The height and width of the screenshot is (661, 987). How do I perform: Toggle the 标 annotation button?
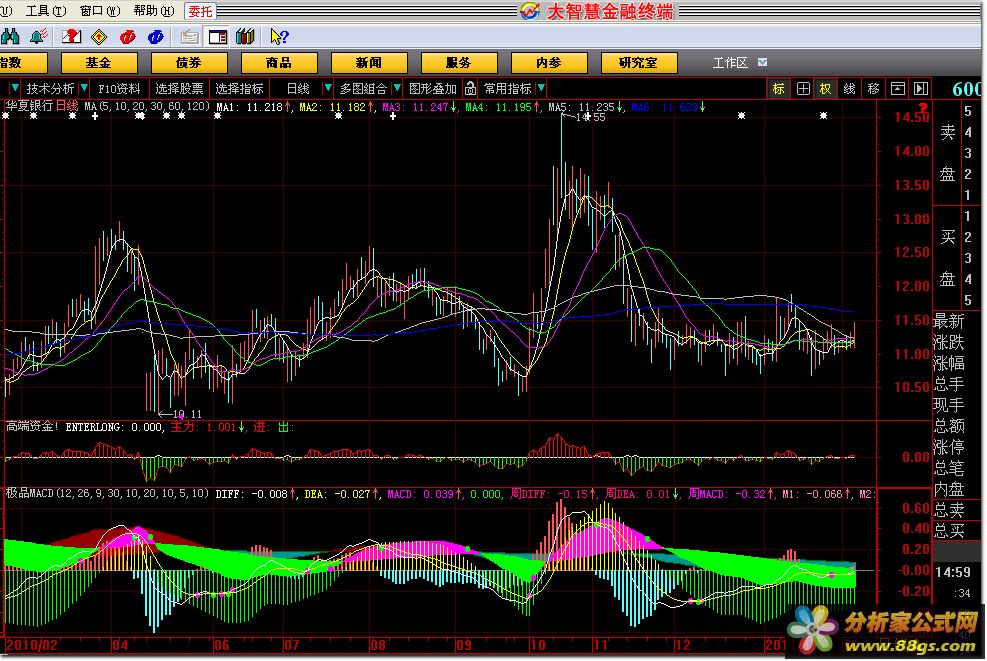(x=779, y=89)
